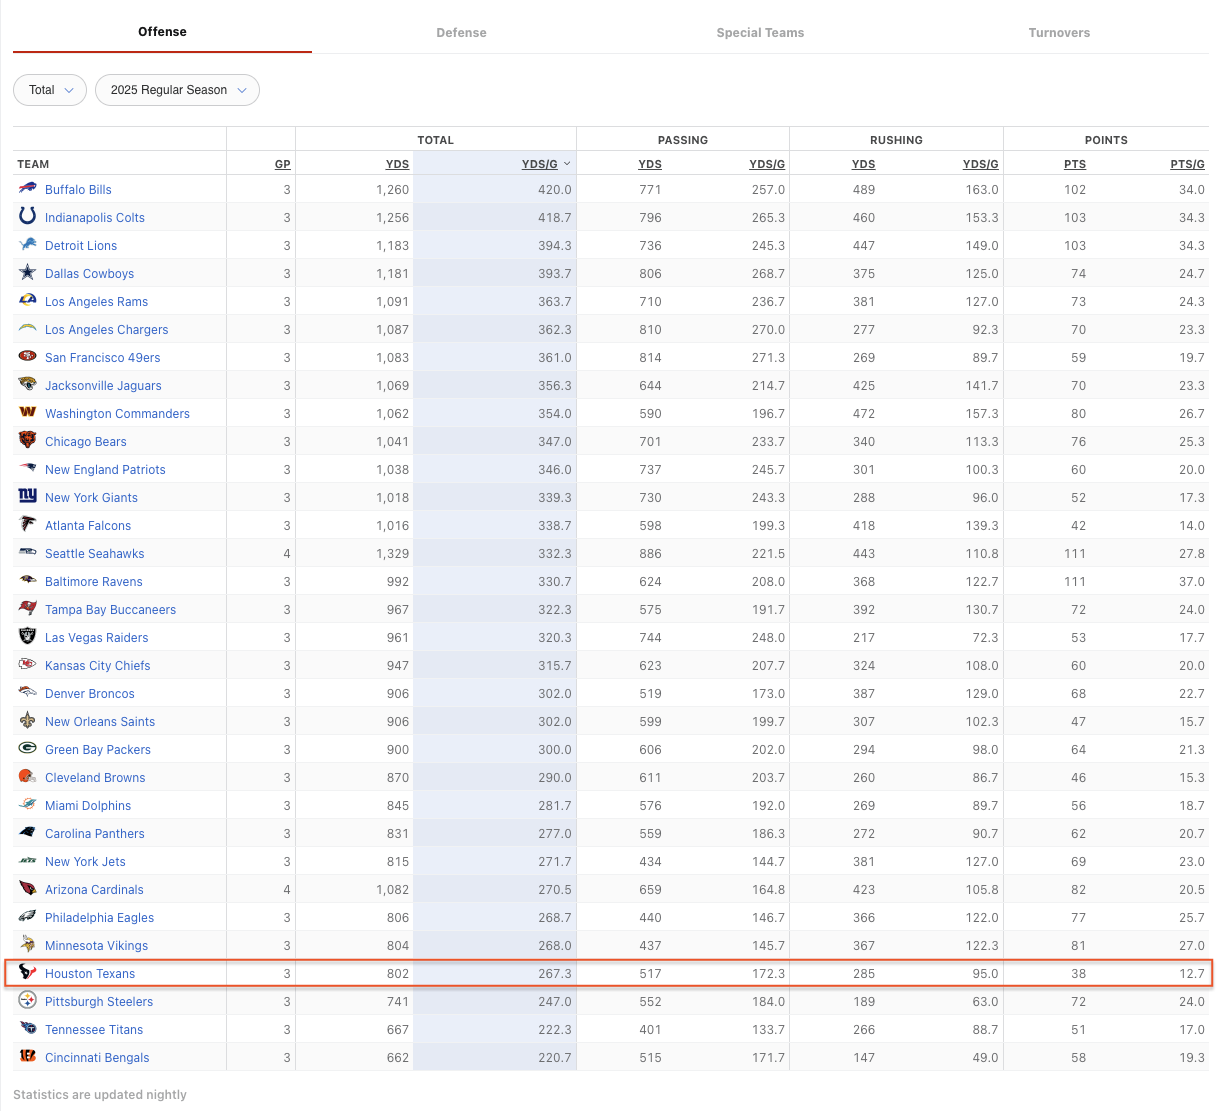Click the Cleveland Browns helmet logo
This screenshot has width=1218, height=1111.
coord(28,777)
